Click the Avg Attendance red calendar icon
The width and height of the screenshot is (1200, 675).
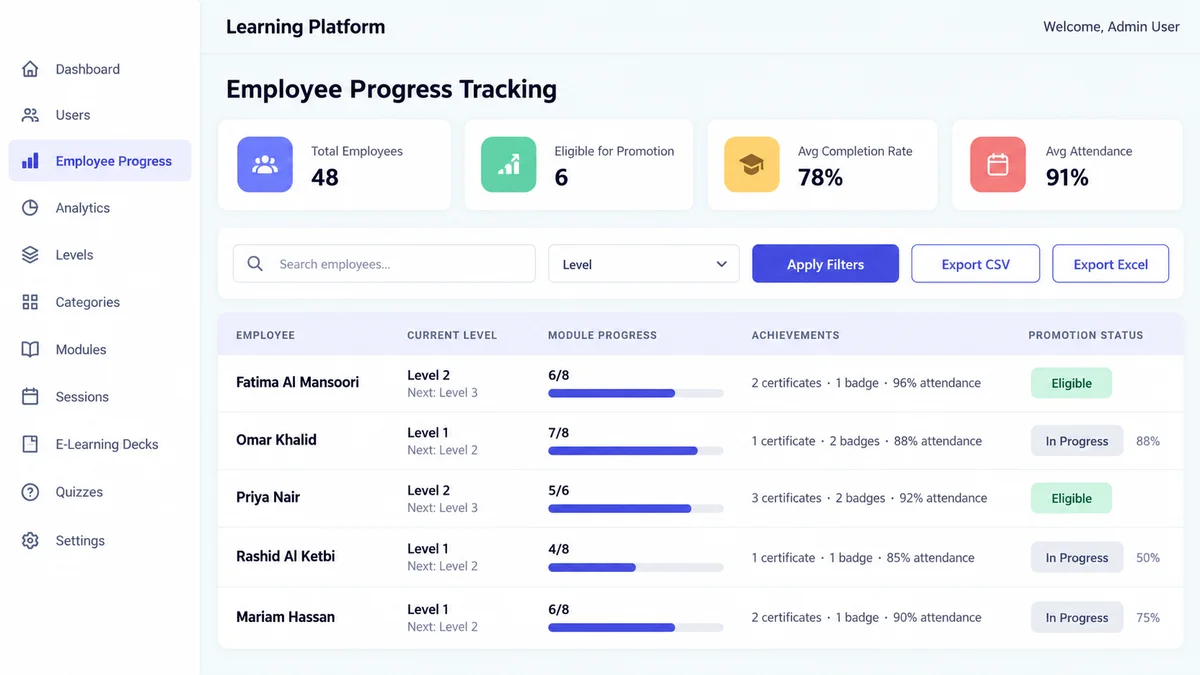pyautogui.click(x=998, y=165)
